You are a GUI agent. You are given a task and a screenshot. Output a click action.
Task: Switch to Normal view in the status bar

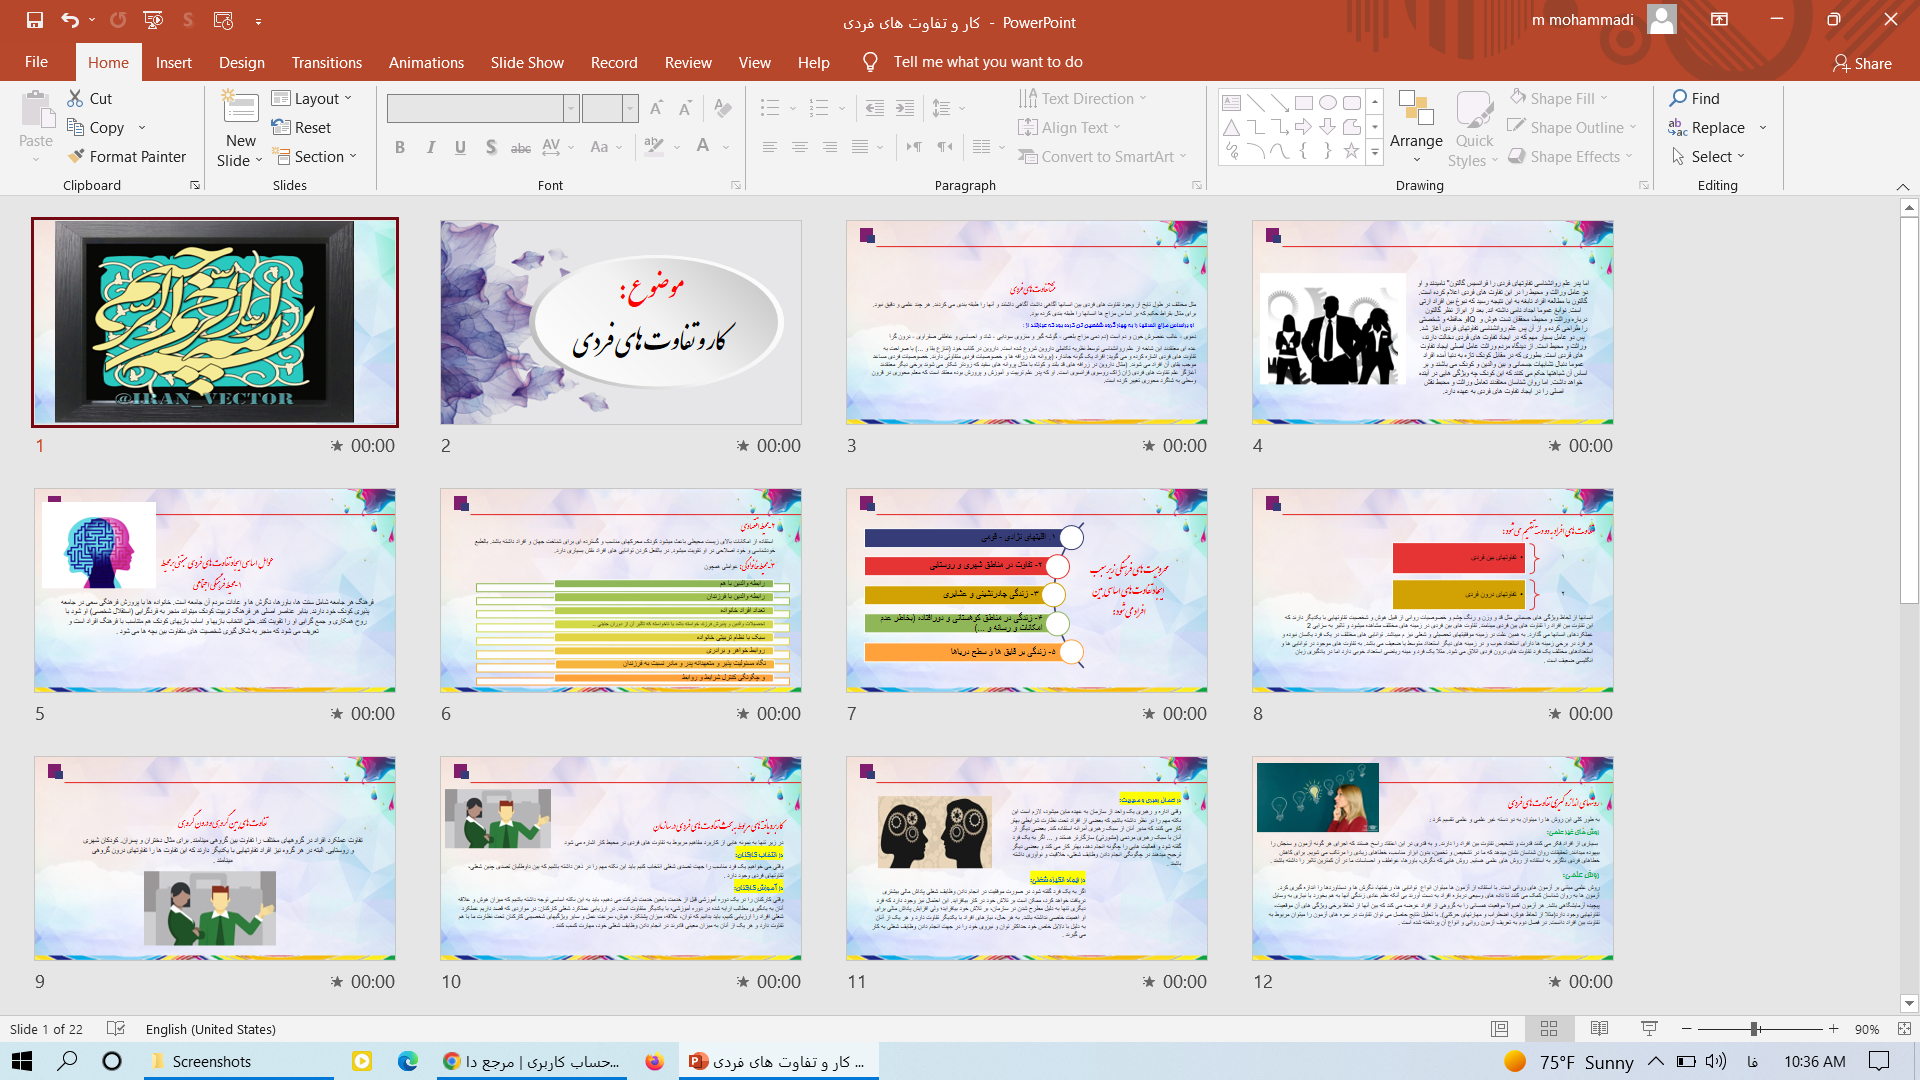pyautogui.click(x=1499, y=1029)
